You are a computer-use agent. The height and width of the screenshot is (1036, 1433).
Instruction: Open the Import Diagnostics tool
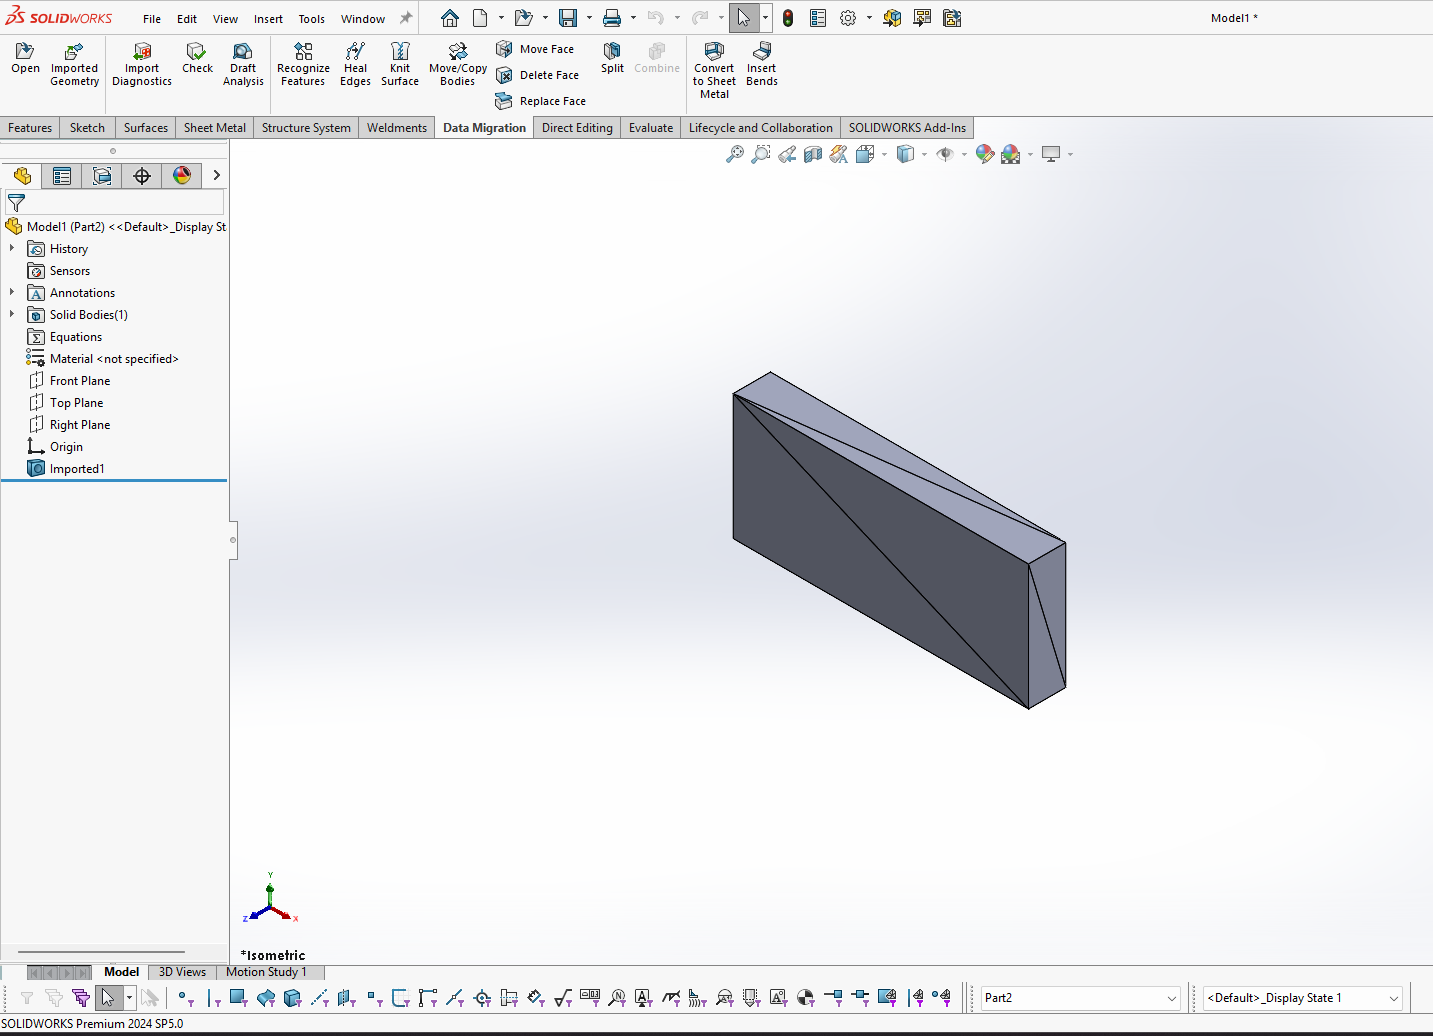(141, 62)
